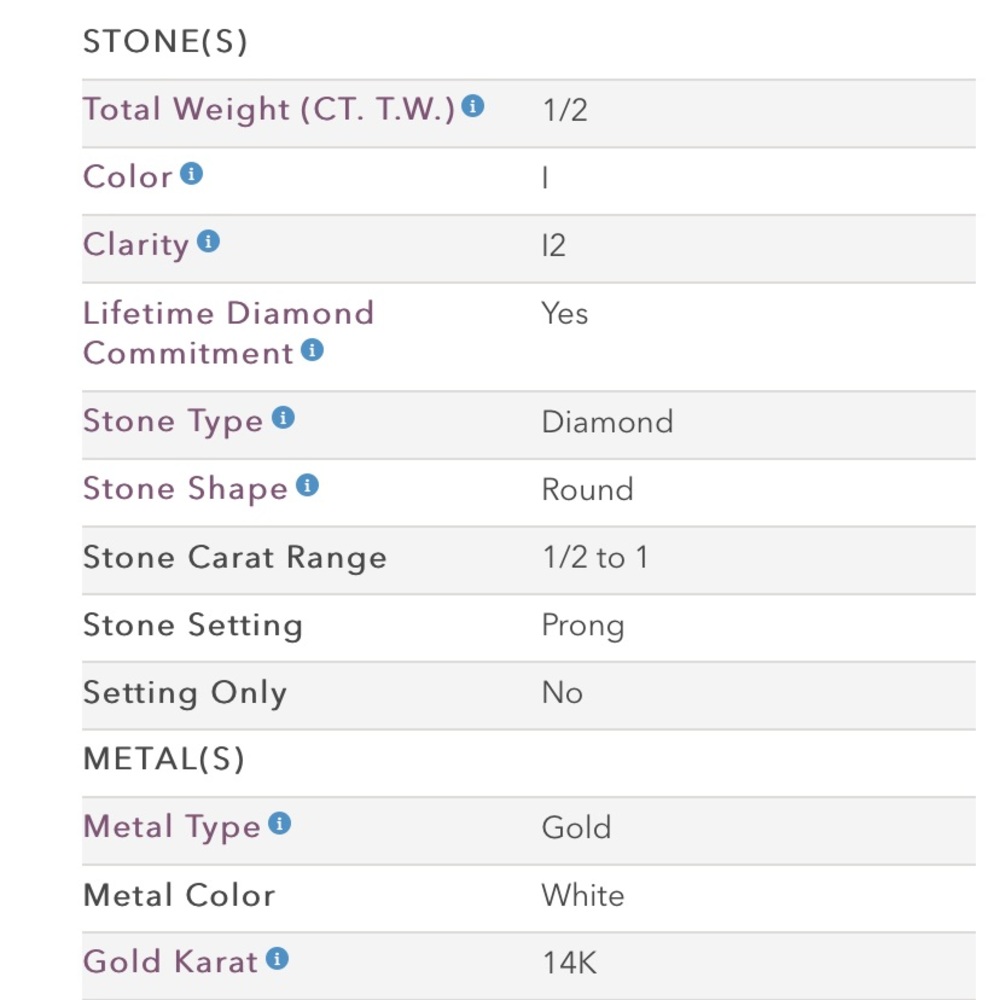
Task: Open the Lifetime Diamond Commitment link
Action: click(x=228, y=333)
